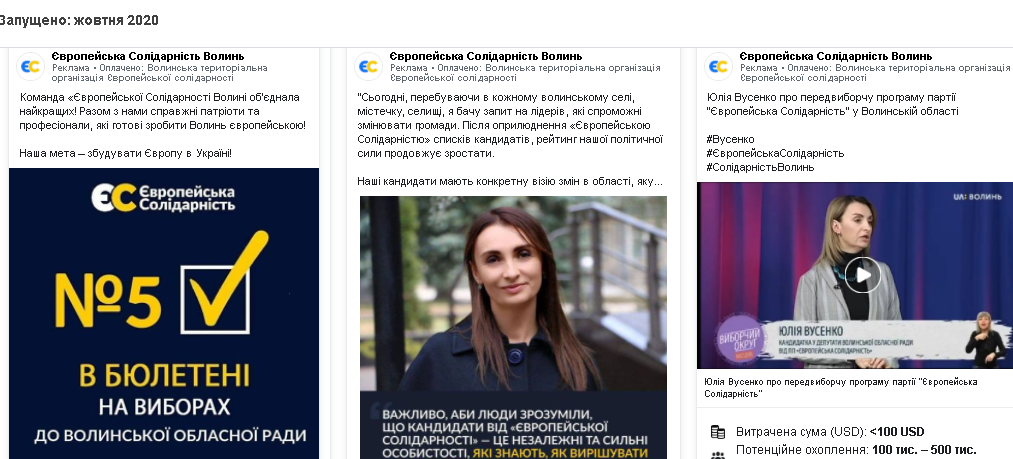Click the ЄС avatar of the first ad
The image size is (1013, 459).
[30, 66]
